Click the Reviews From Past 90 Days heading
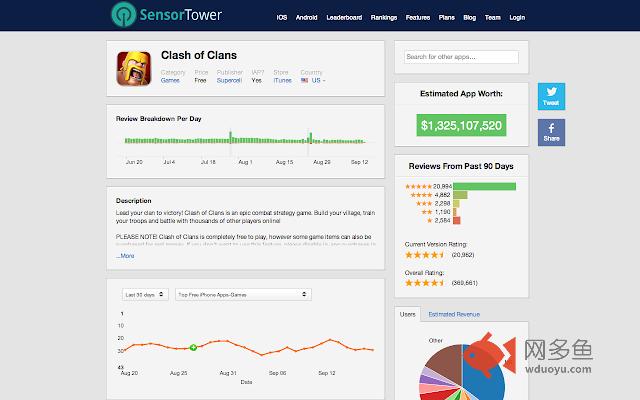This screenshot has width=640, height=400. pyautogui.click(x=461, y=166)
